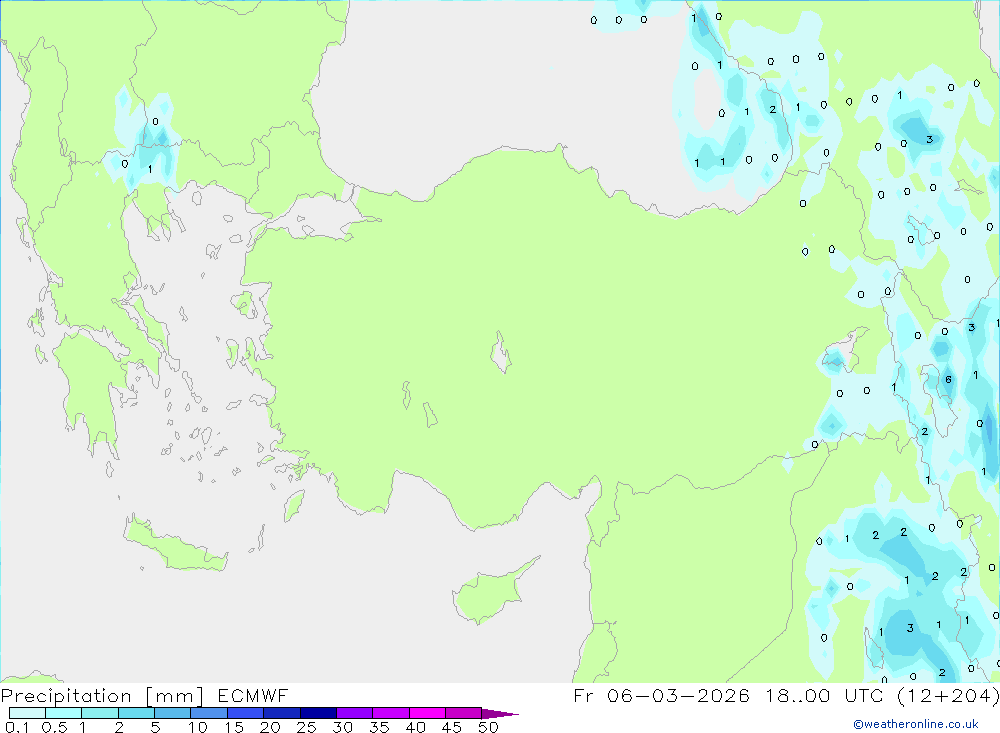1000x733 pixels.
Task: Pick the 15–20 mm legend color box
Action: [245, 713]
